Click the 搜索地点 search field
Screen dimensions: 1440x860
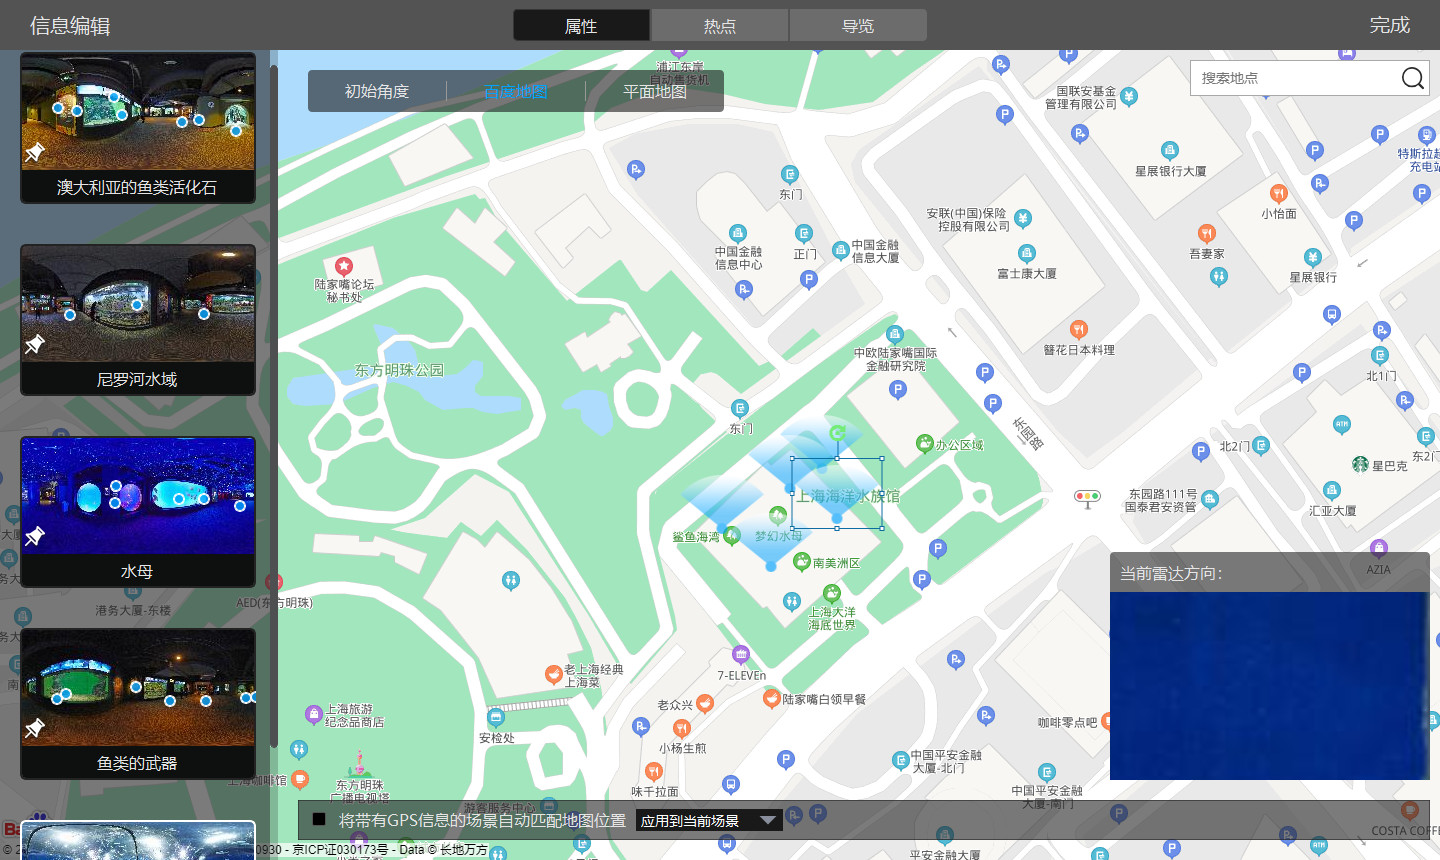(x=1295, y=78)
